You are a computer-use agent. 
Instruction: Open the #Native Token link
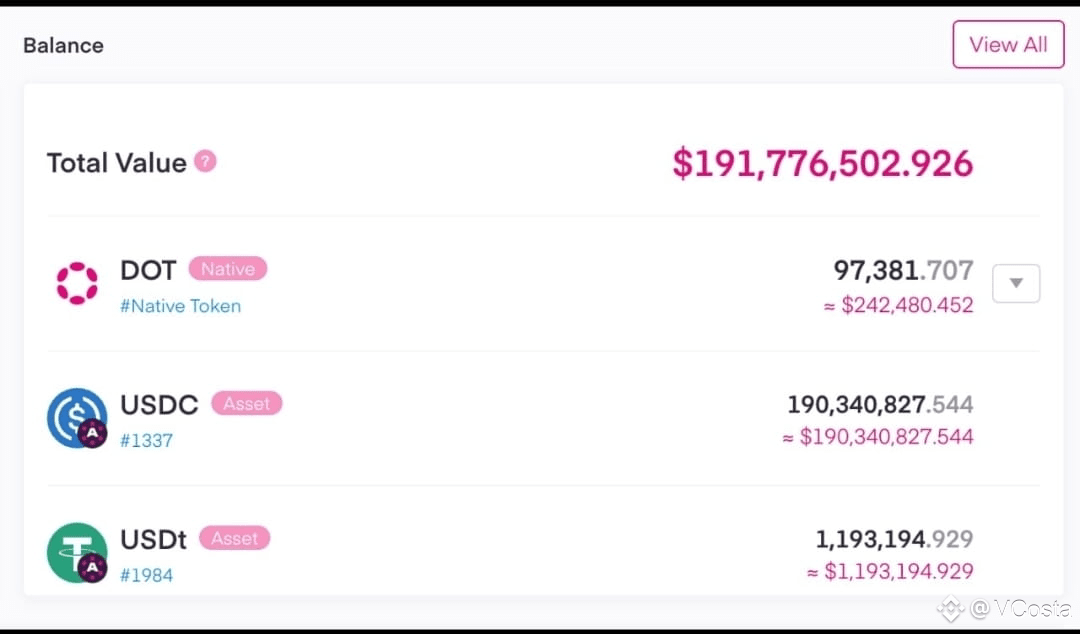point(180,306)
